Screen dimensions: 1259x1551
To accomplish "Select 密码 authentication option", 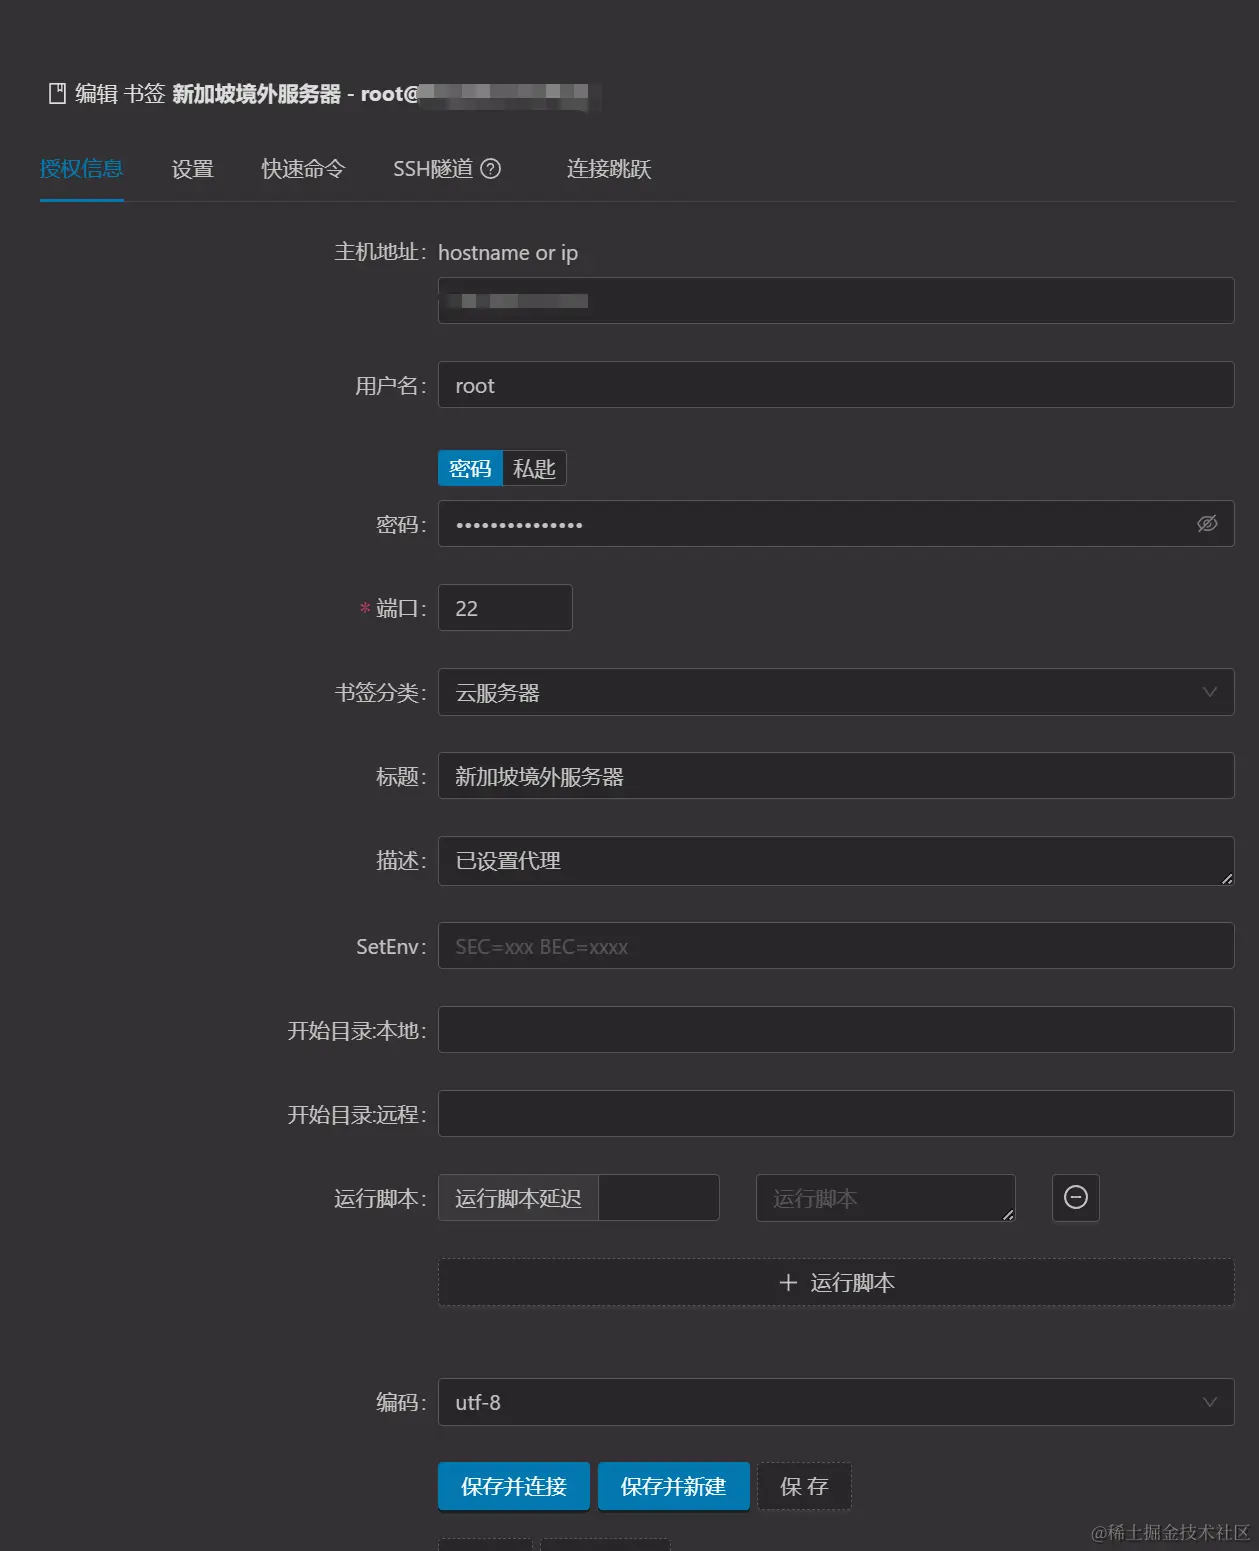I will 470,468.
